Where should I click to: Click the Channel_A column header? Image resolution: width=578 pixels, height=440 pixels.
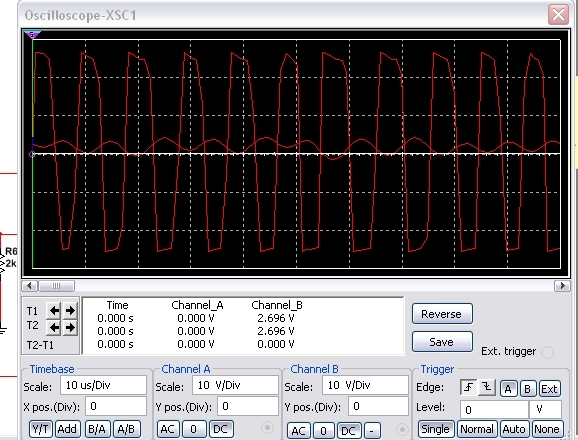click(x=197, y=305)
